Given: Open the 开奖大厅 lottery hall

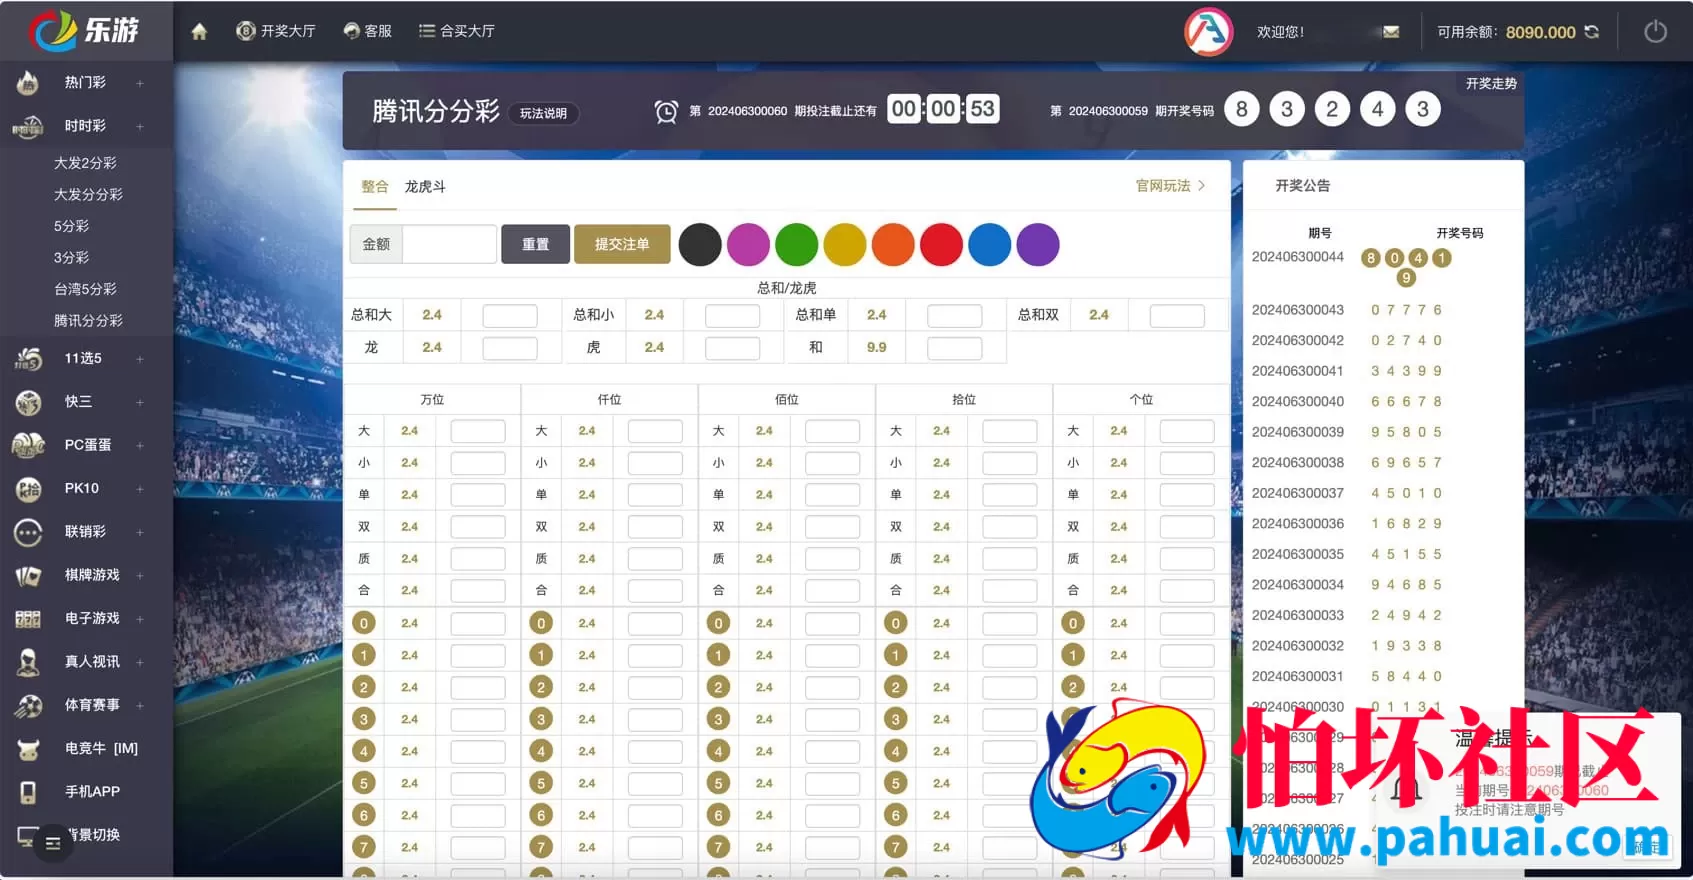Looking at the screenshot, I should click(x=275, y=31).
